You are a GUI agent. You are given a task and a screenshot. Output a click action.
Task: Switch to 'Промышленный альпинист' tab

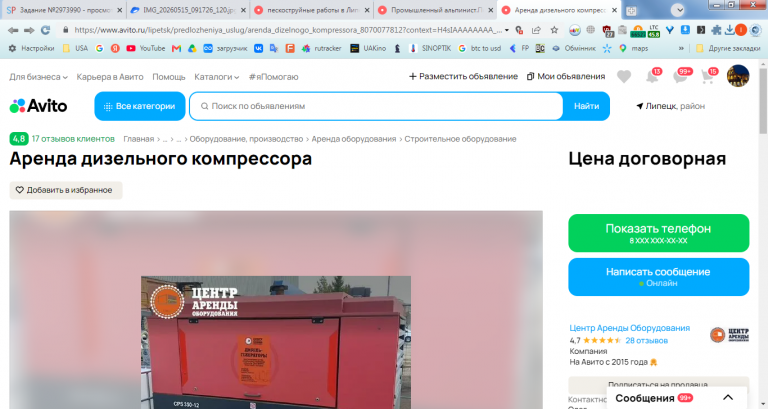click(435, 10)
